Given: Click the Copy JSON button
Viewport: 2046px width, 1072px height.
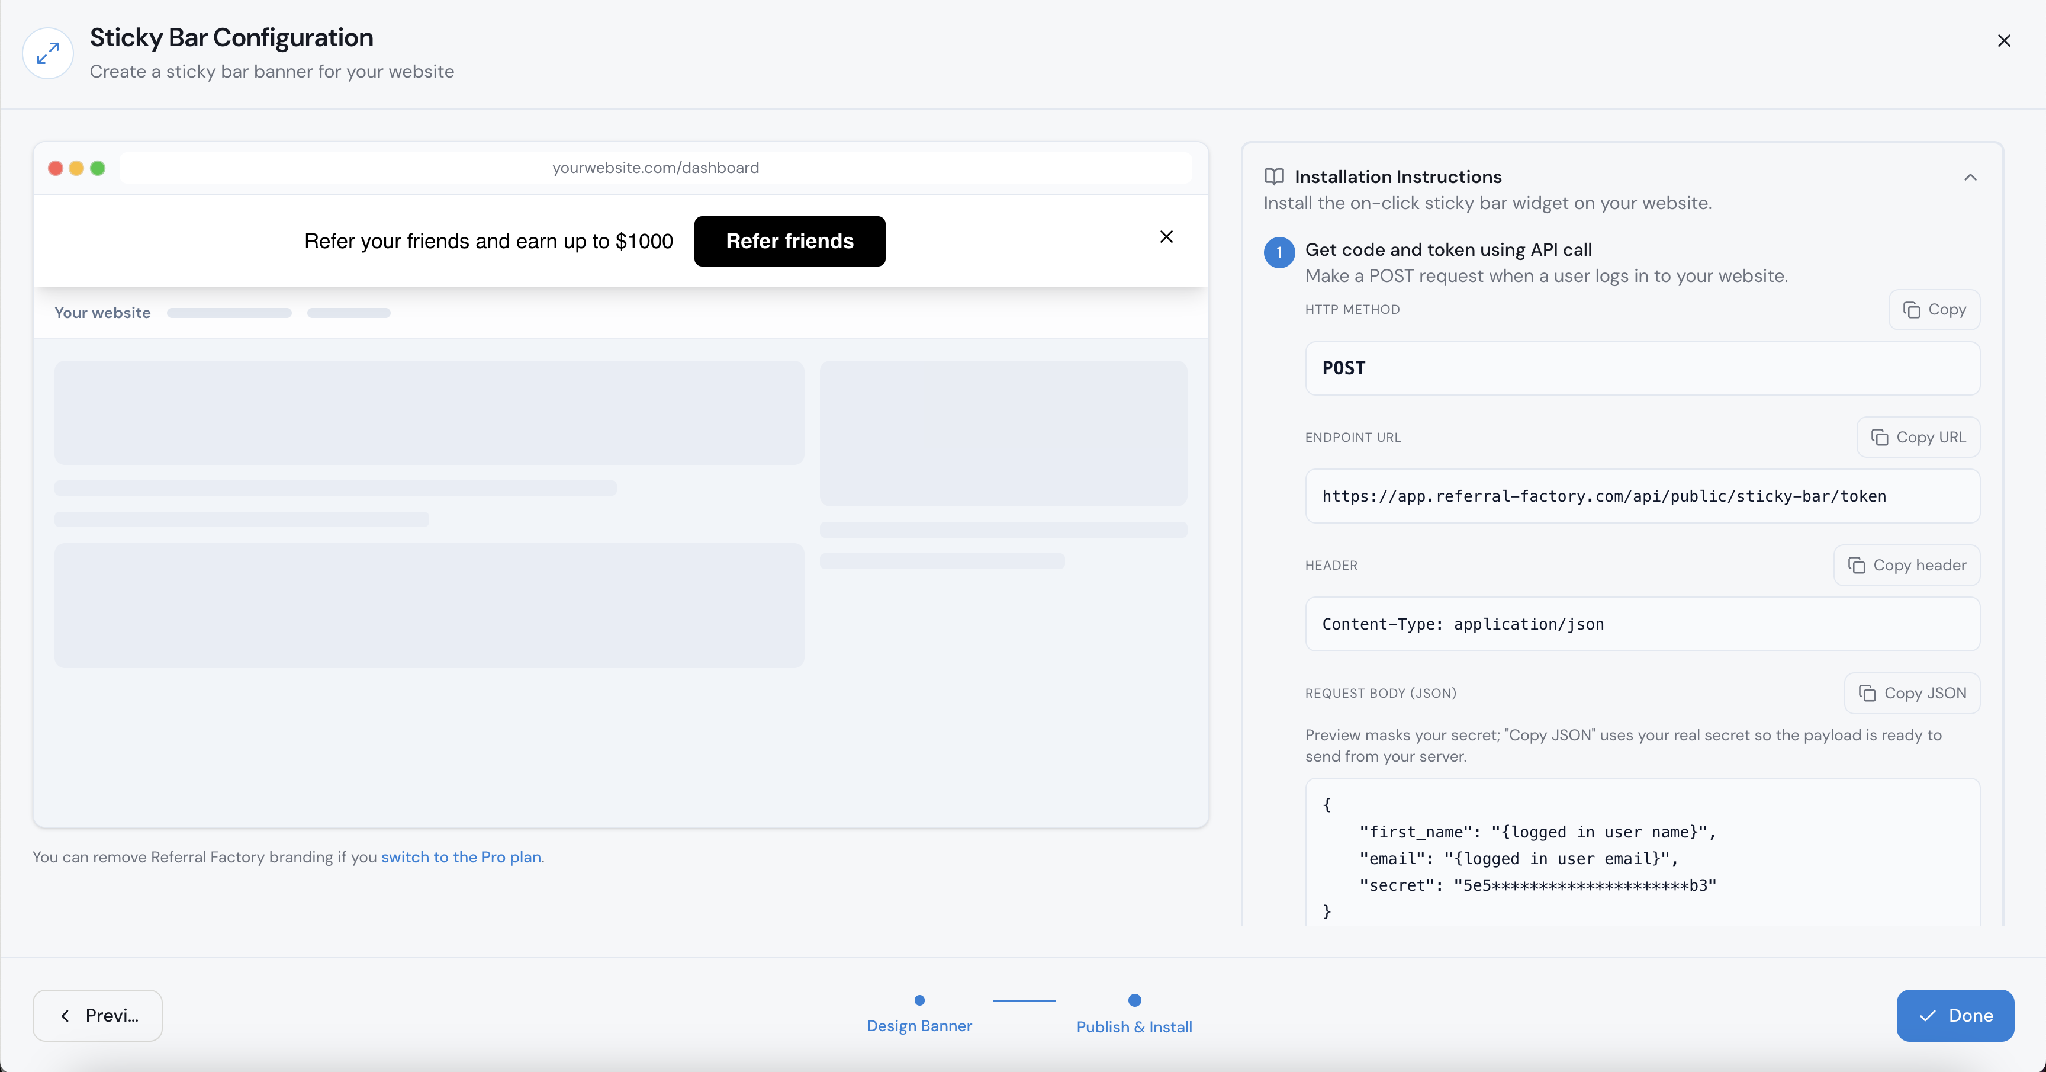Looking at the screenshot, I should (1912, 694).
